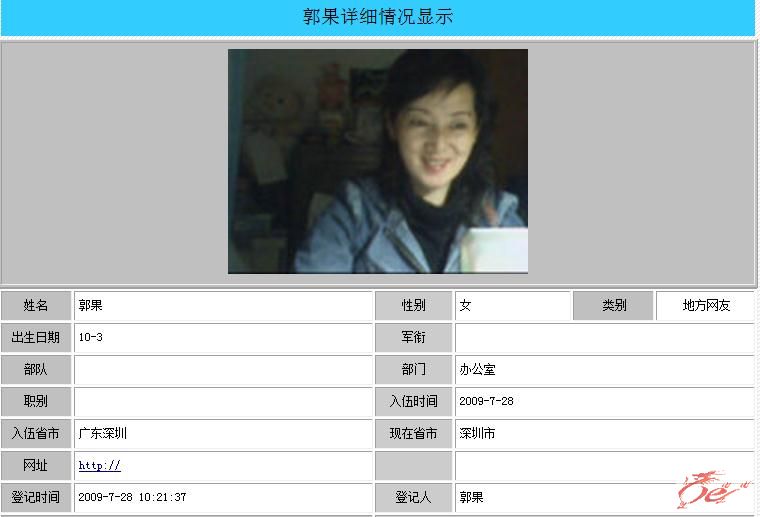Select the category value 地方网友
The width and height of the screenshot is (760, 517).
click(x=706, y=305)
